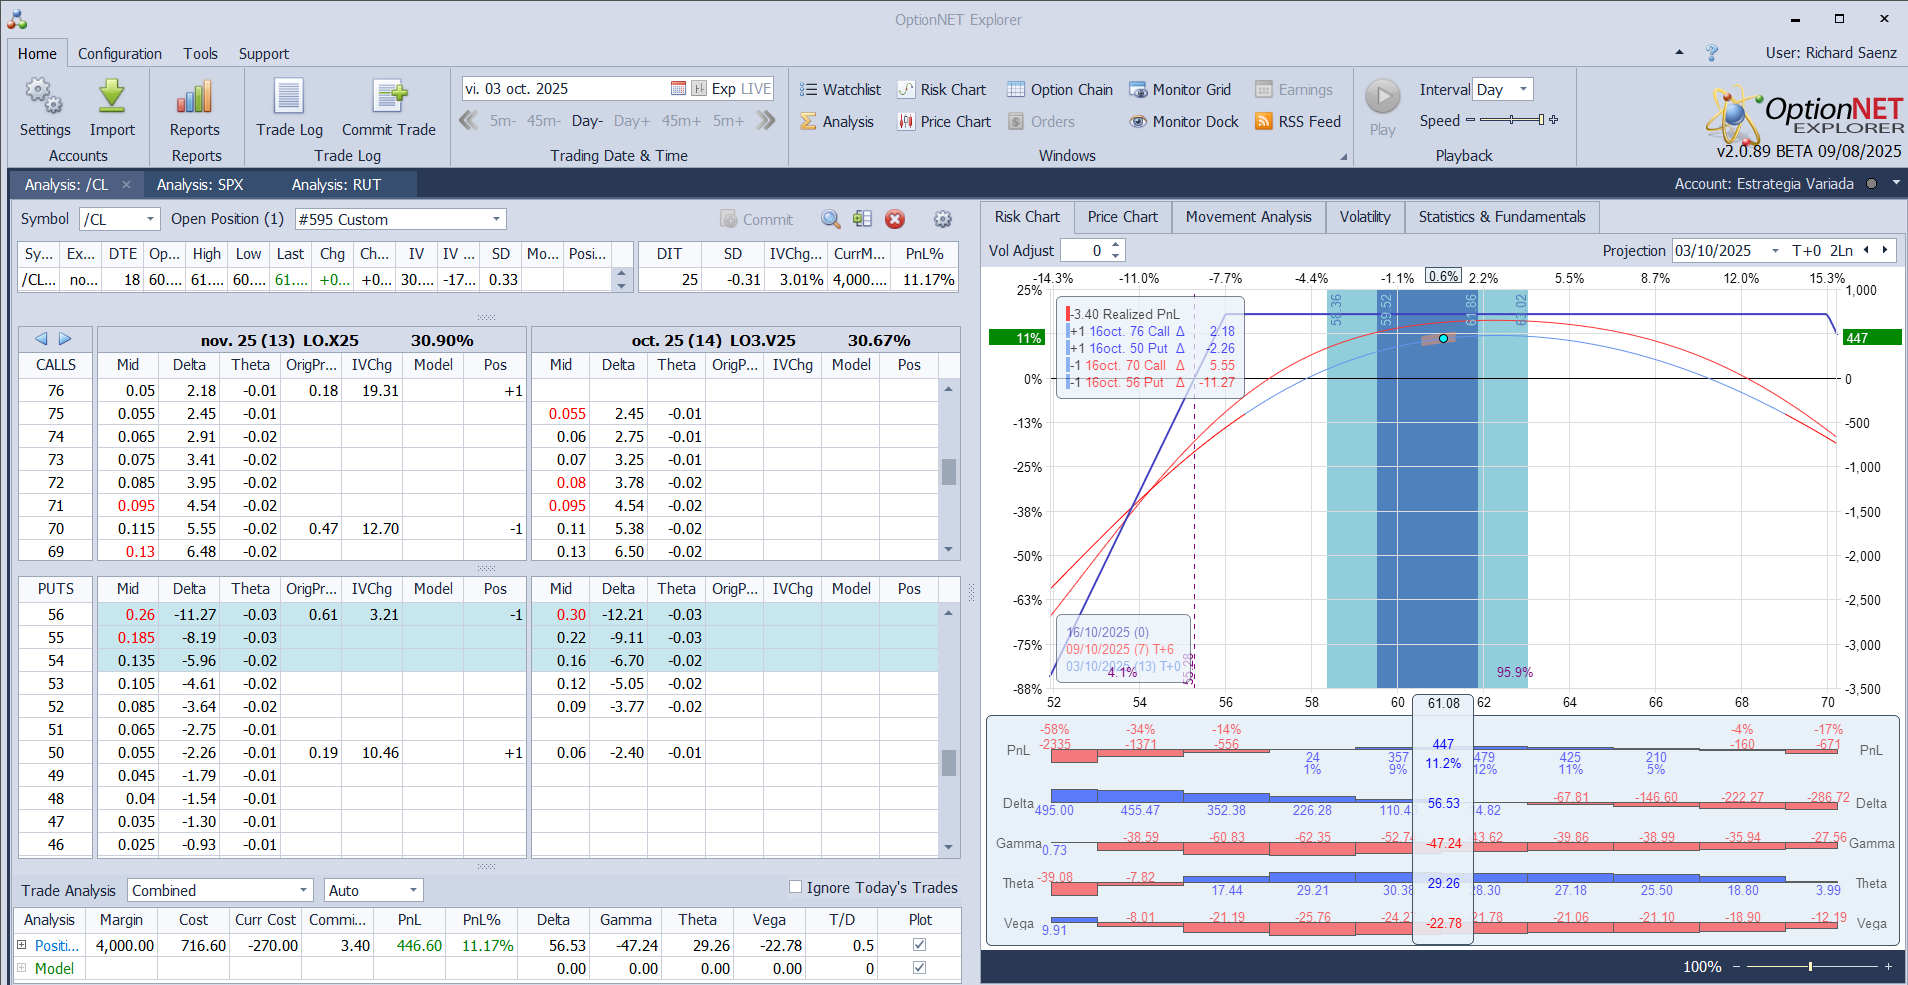Open the Symbol /CL dropdown

(150, 219)
